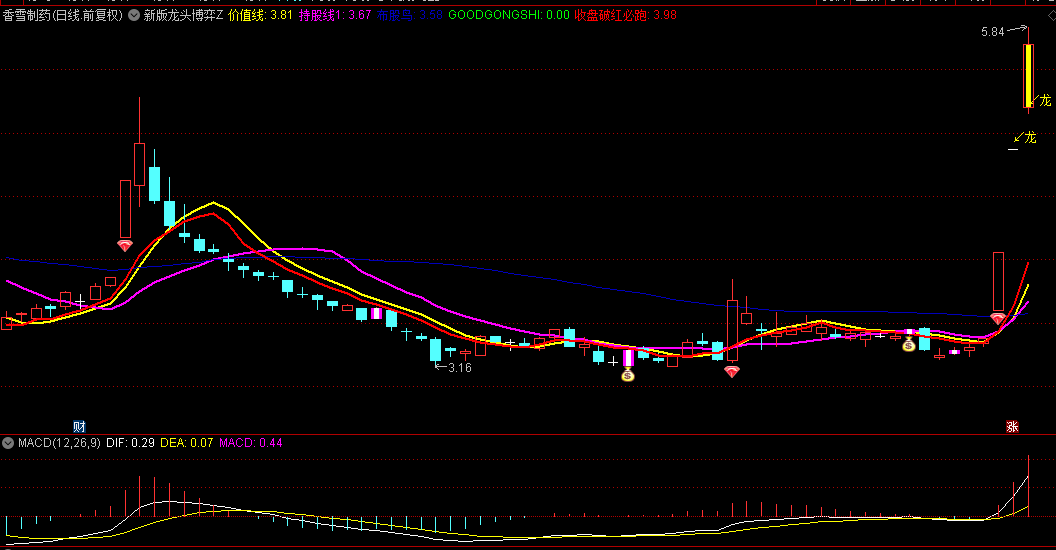This screenshot has width=1056, height=550.
Task: Select the tall yellow candlestick
Action: click(x=1028, y=75)
